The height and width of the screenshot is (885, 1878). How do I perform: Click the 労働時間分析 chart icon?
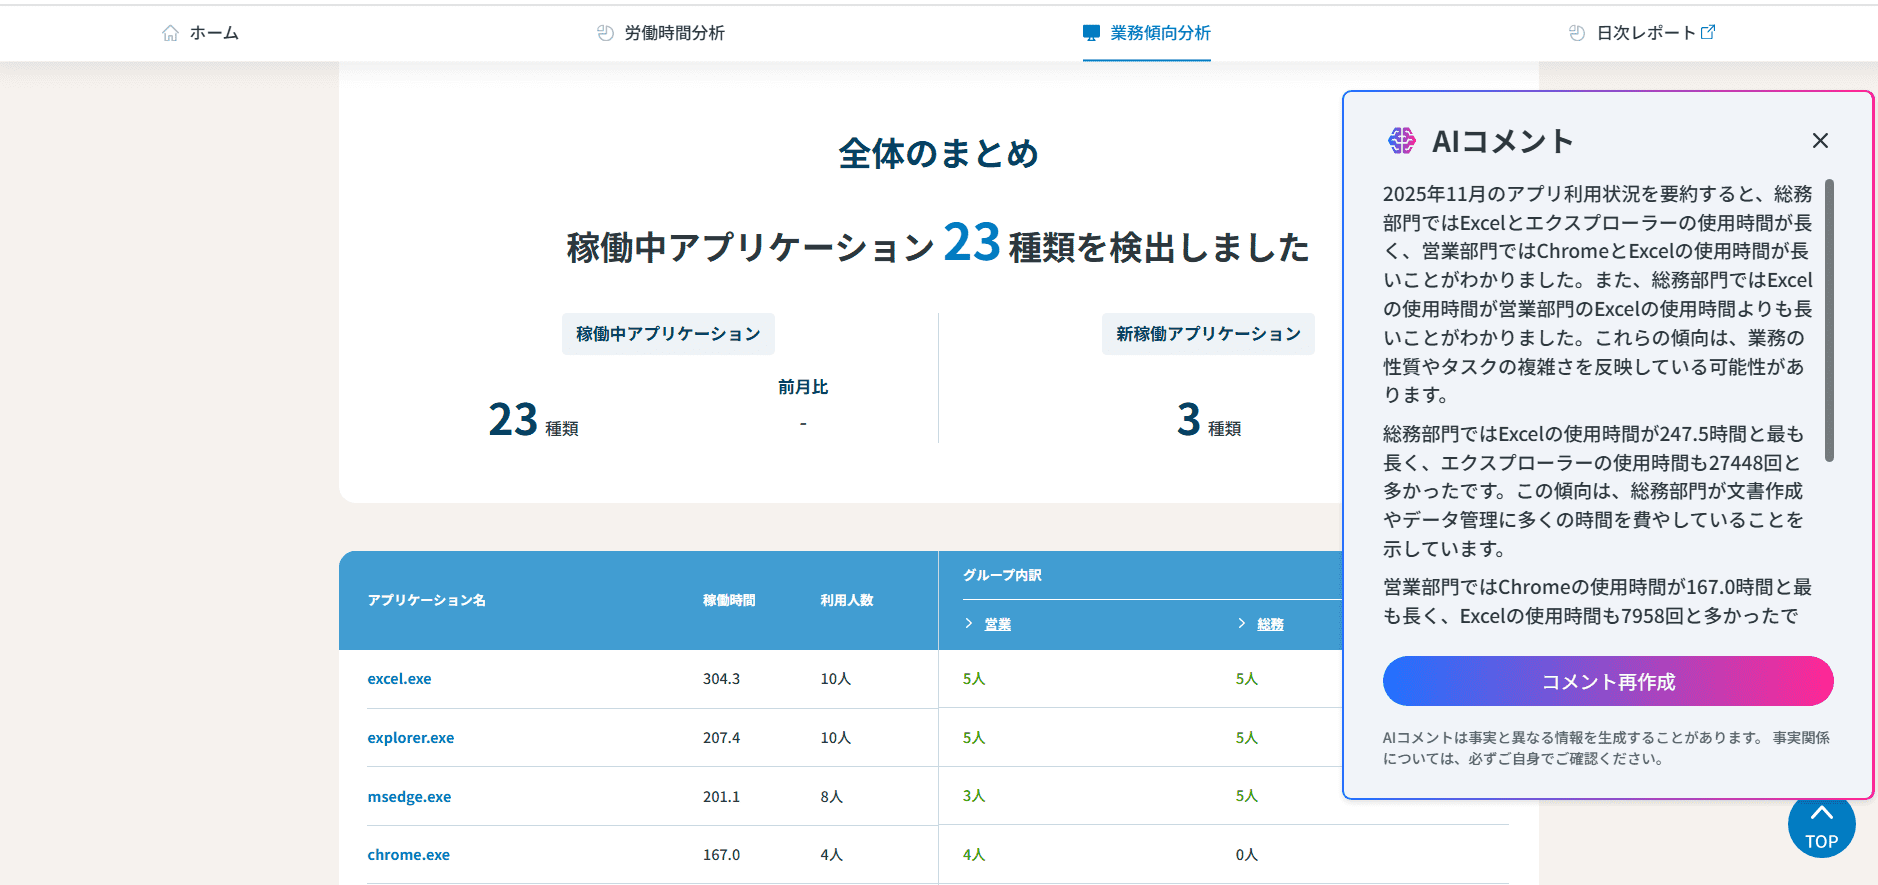(605, 33)
